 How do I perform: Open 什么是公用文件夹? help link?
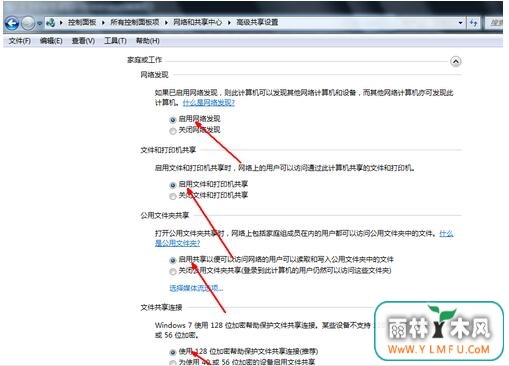pos(177,243)
